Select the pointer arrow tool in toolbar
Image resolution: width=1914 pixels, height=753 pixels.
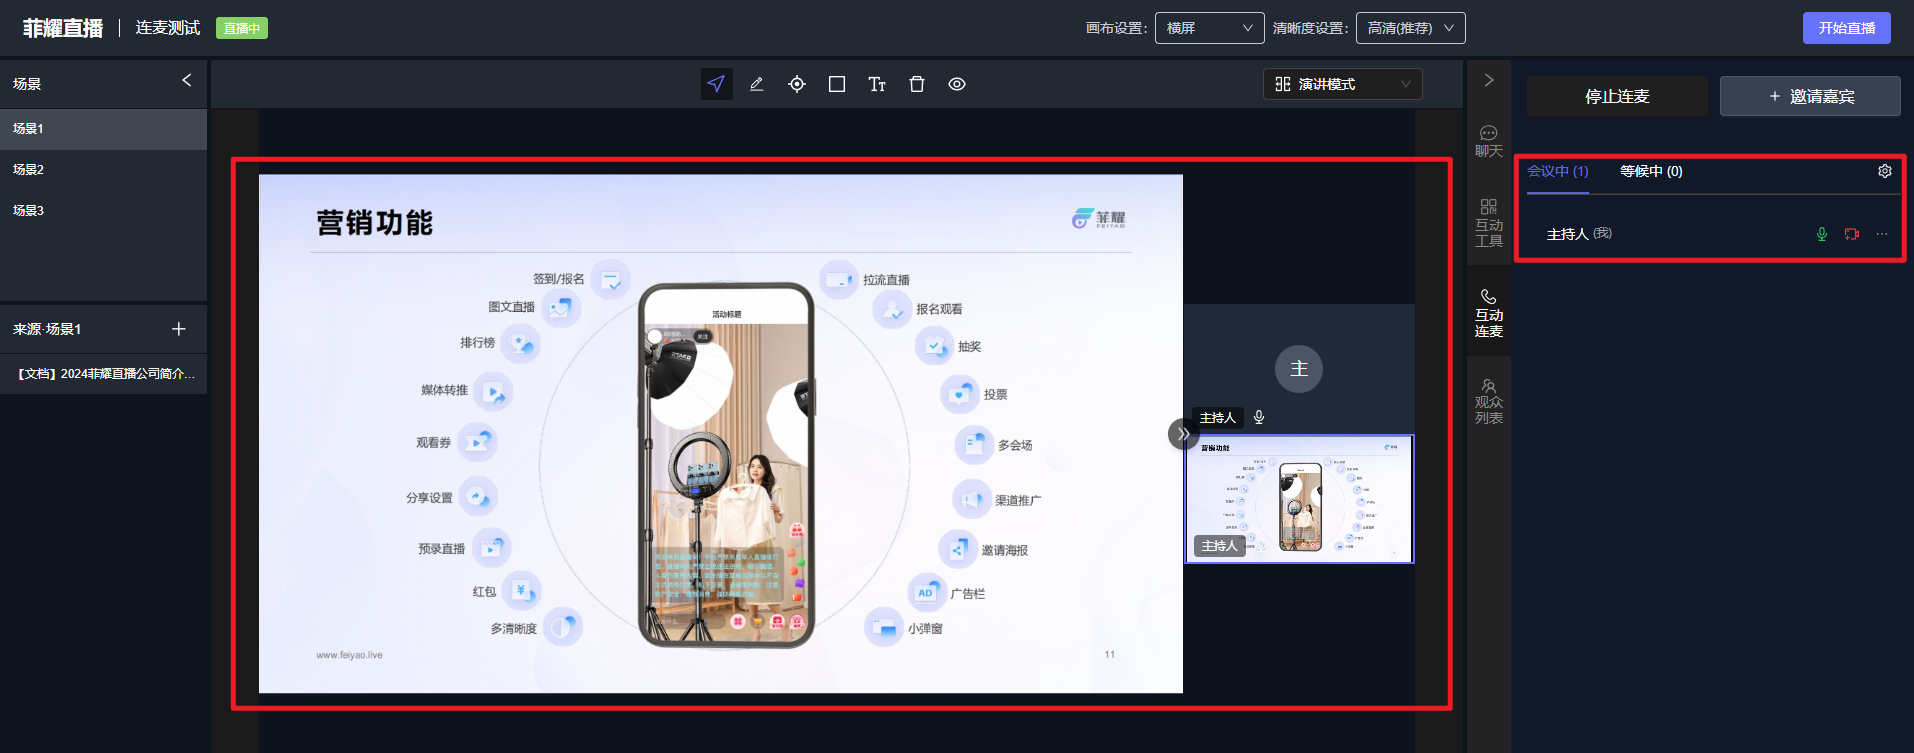pyautogui.click(x=716, y=84)
